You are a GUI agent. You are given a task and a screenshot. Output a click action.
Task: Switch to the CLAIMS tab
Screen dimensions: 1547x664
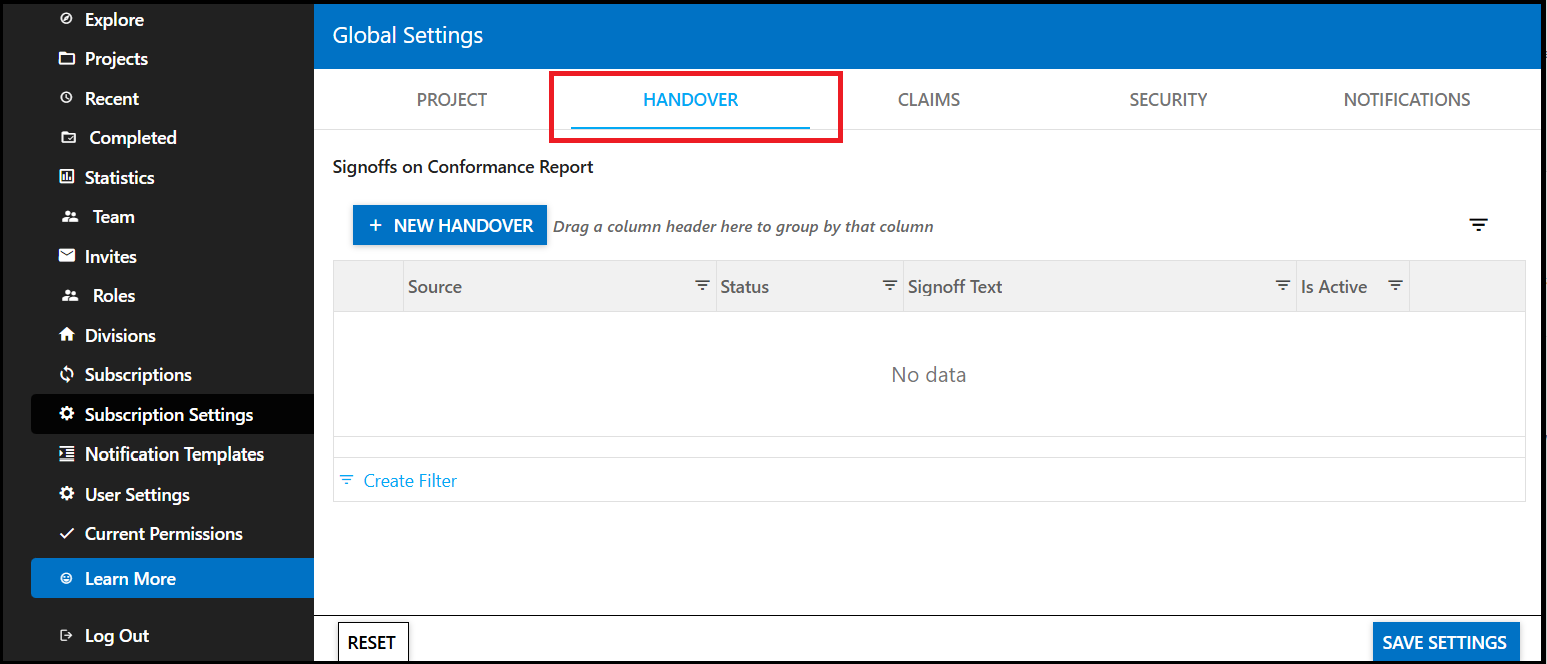[928, 100]
